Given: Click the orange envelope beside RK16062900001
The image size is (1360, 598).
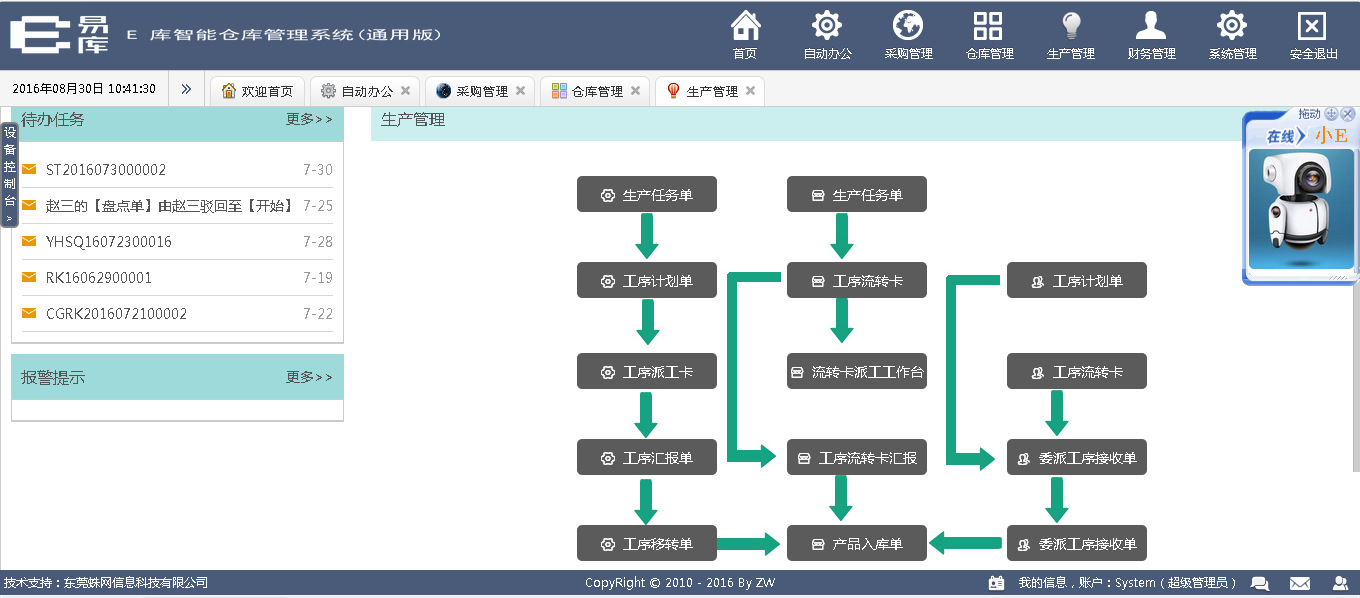Looking at the screenshot, I should pos(28,277).
